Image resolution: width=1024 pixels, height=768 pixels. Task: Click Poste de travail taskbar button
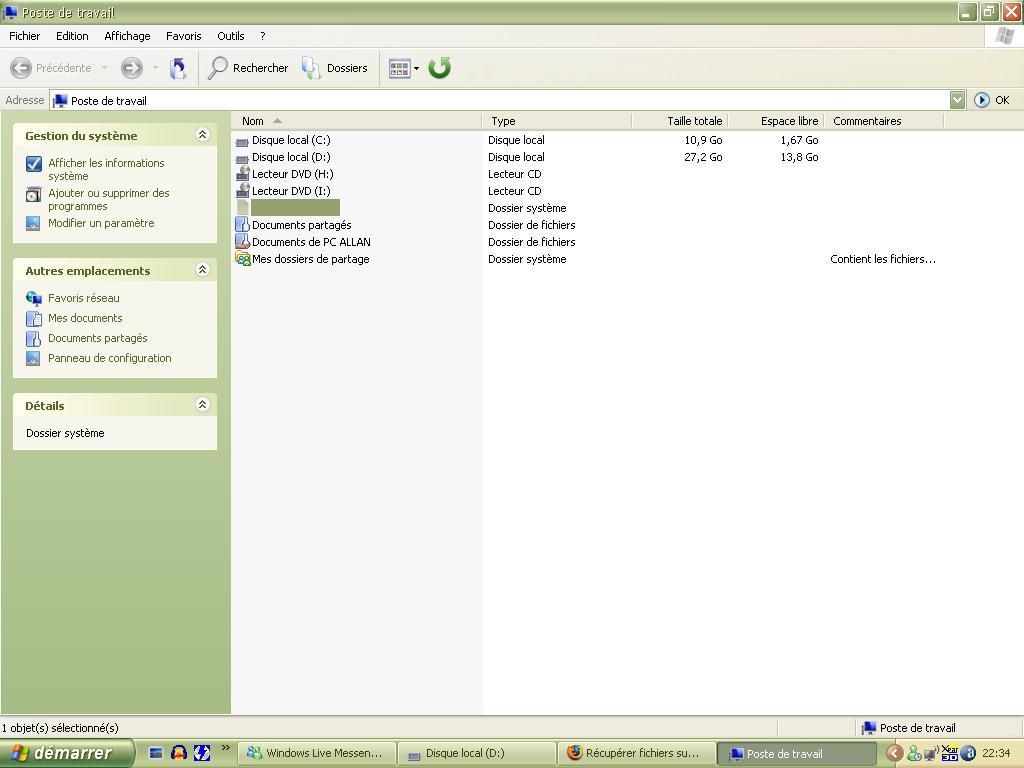pos(796,754)
